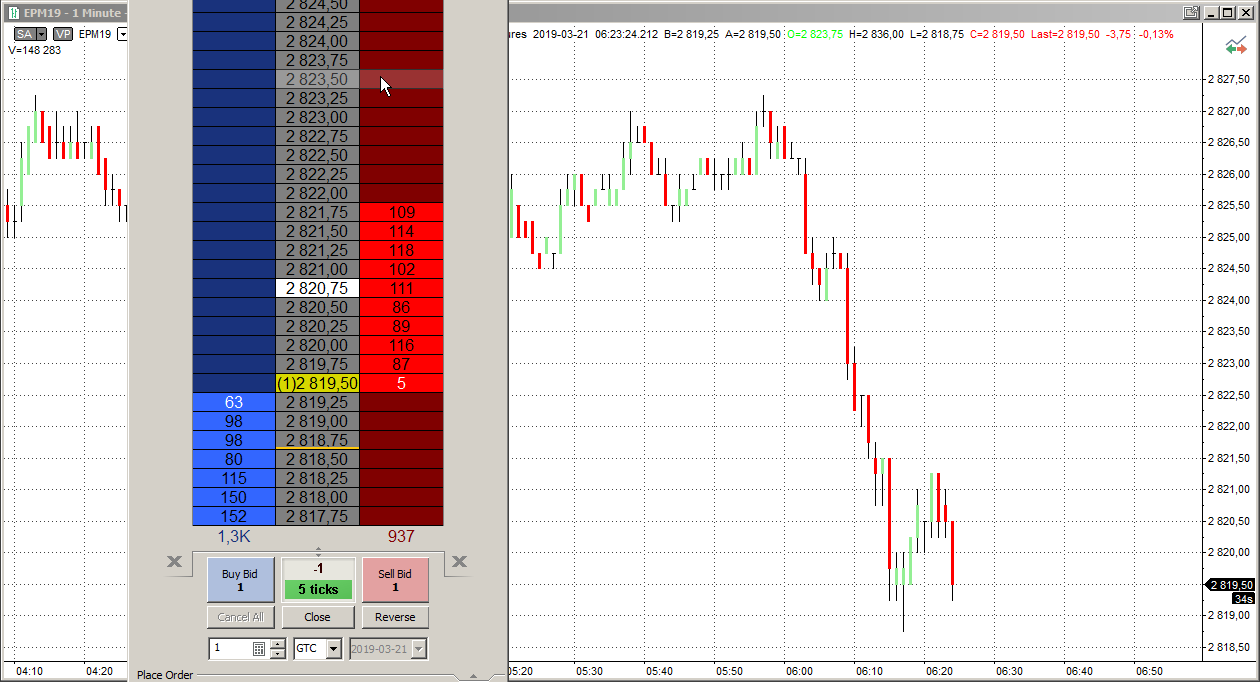Click price cell 2 823,50 in ladder
The width and height of the screenshot is (1260, 682).
tap(317, 79)
